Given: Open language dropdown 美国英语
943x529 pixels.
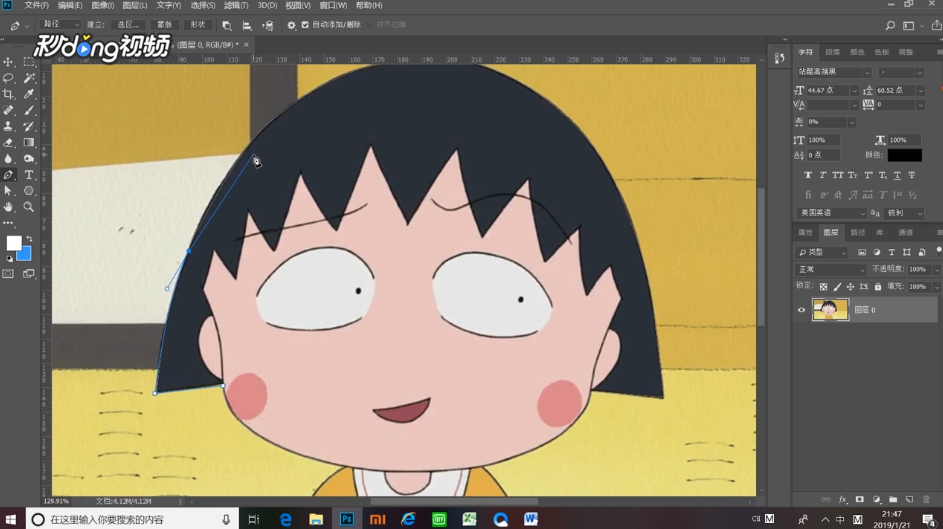Looking at the screenshot, I should (x=831, y=213).
